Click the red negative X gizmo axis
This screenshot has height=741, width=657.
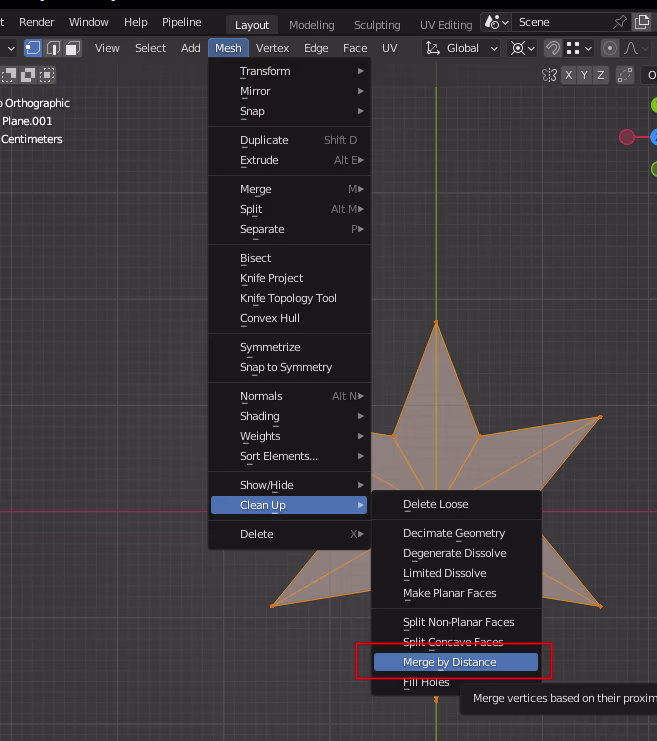[x=627, y=137]
